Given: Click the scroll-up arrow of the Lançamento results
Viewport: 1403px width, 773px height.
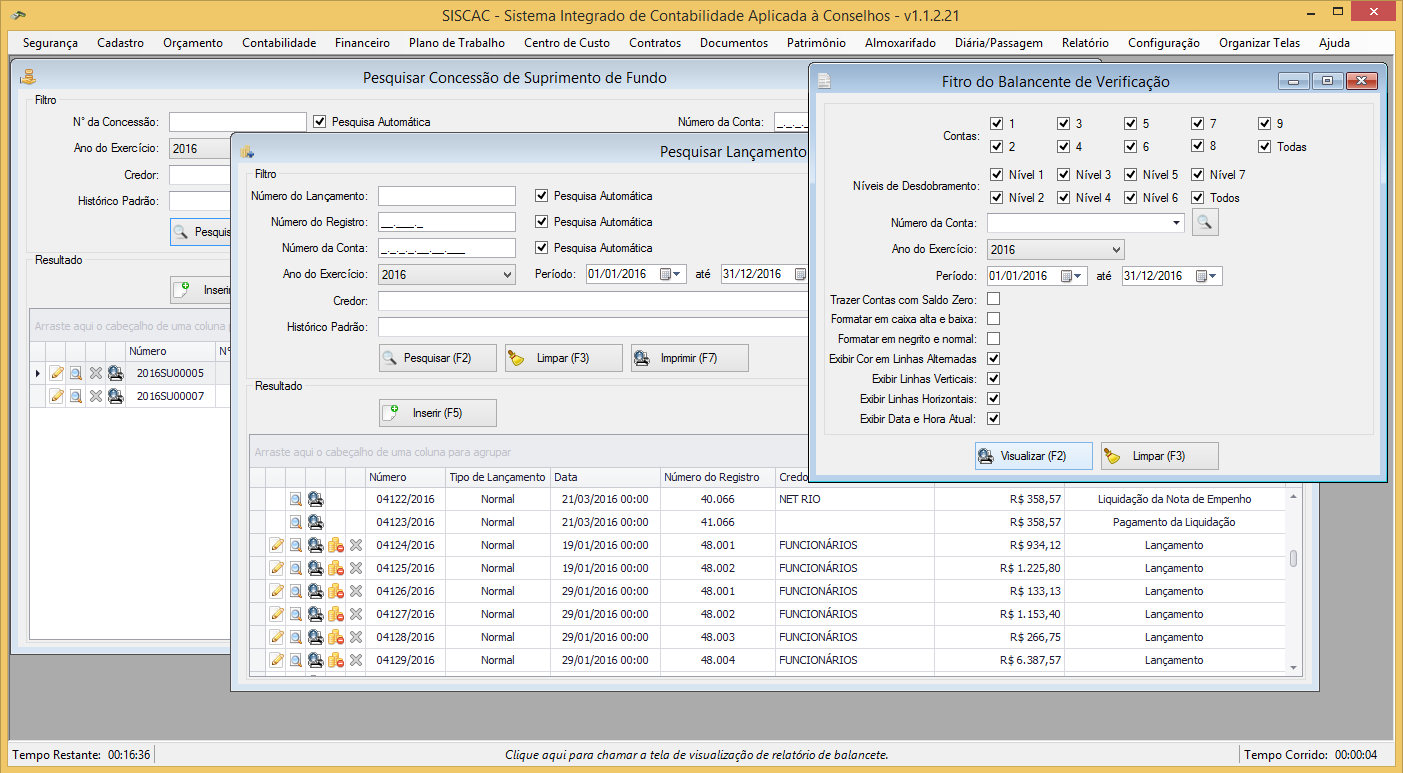Looking at the screenshot, I should (1293, 495).
